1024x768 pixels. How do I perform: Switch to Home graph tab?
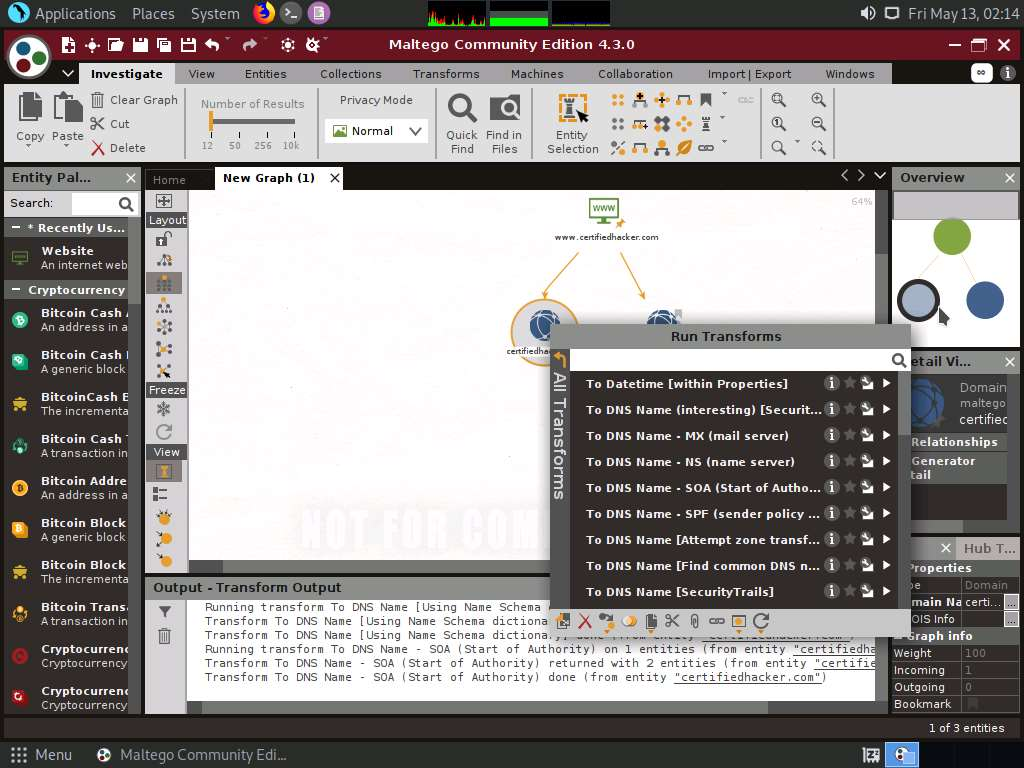pyautogui.click(x=169, y=180)
